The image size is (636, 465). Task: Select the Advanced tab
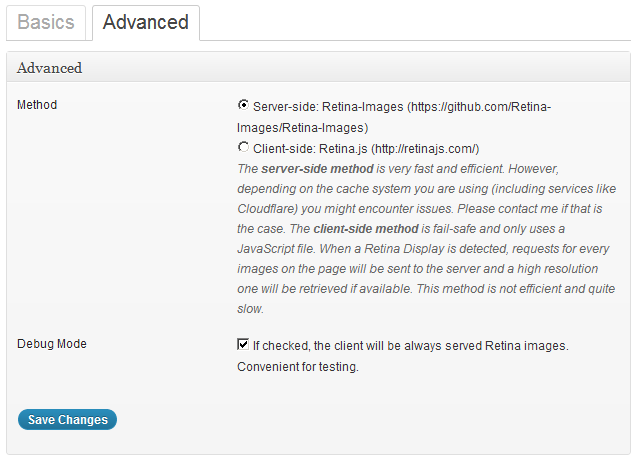(x=145, y=22)
